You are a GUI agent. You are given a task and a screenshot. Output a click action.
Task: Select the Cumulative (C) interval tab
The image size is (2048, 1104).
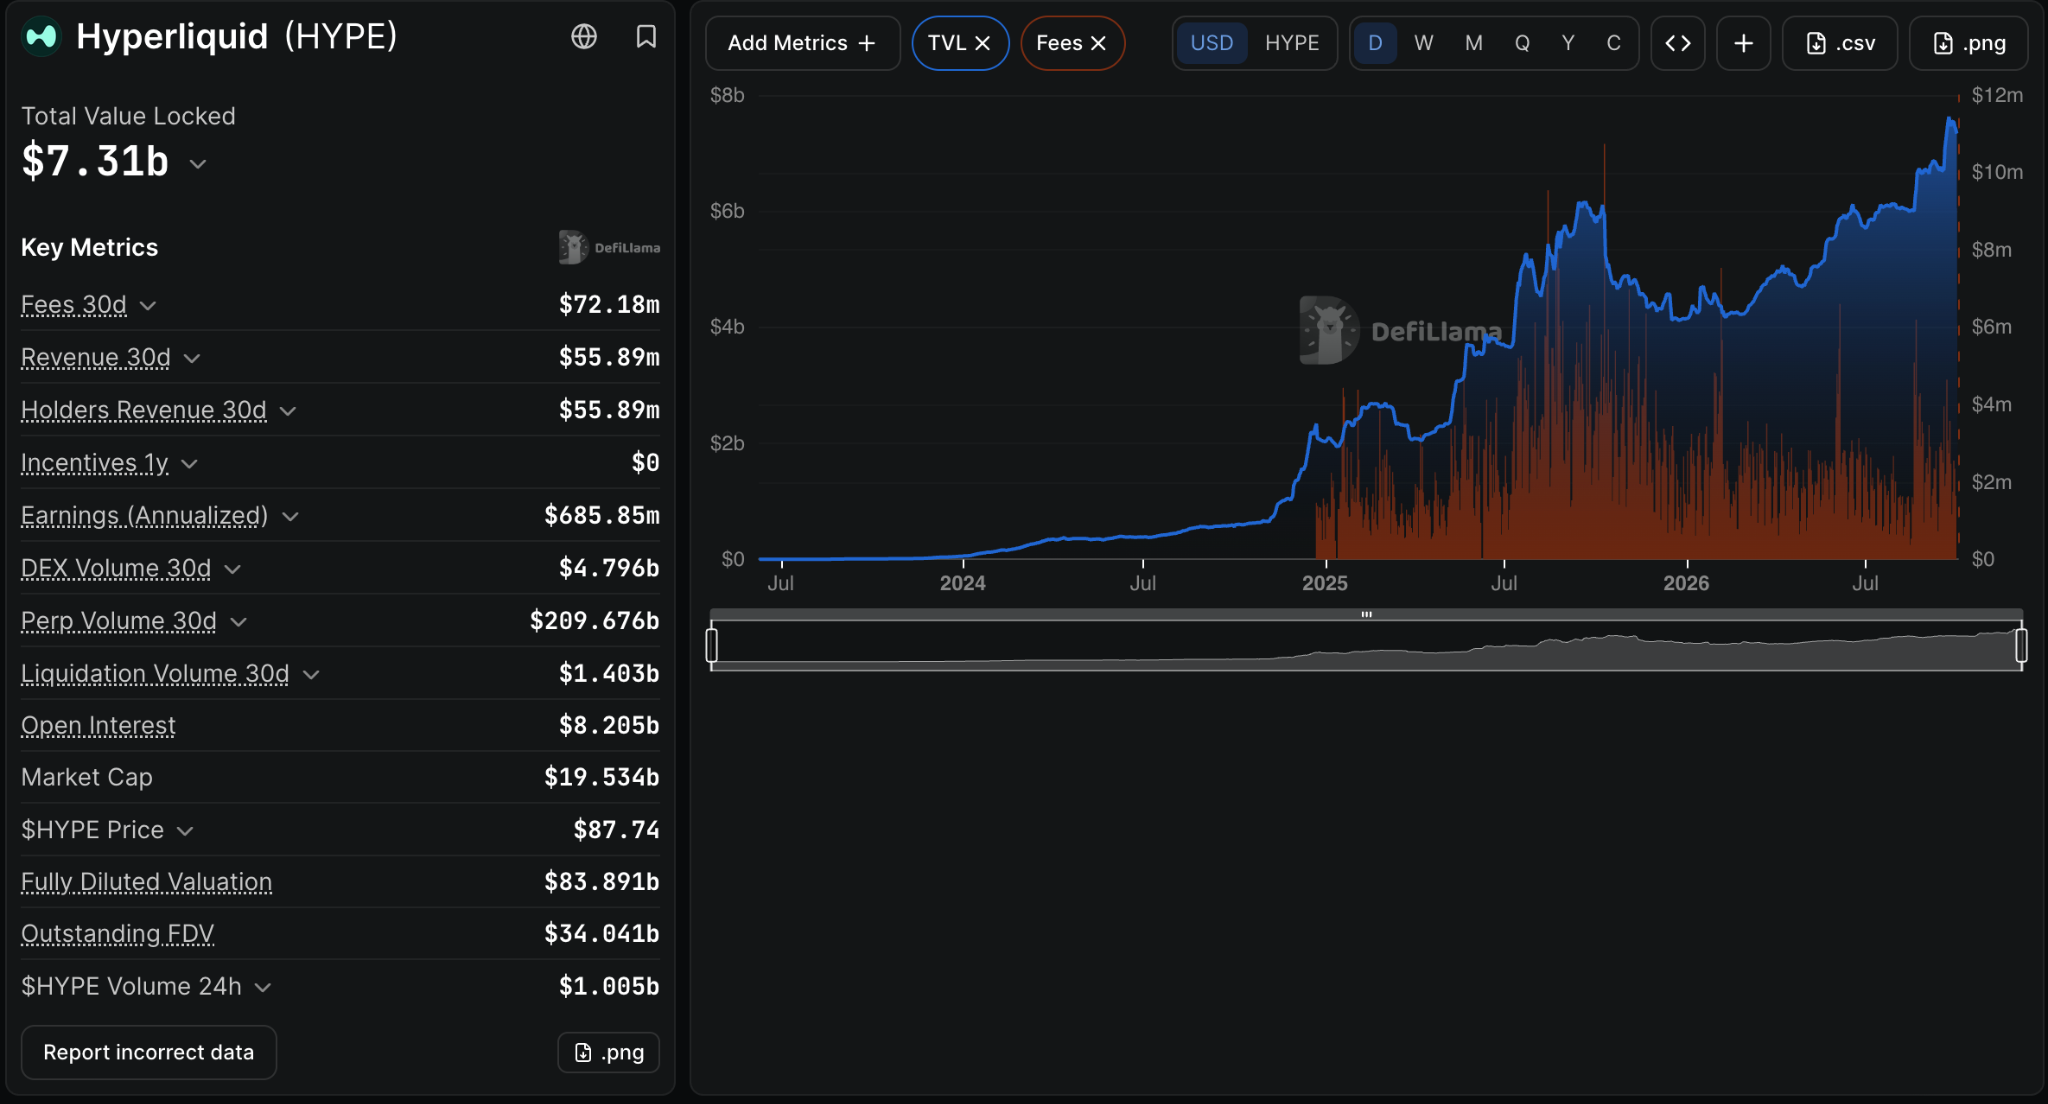tap(1613, 43)
